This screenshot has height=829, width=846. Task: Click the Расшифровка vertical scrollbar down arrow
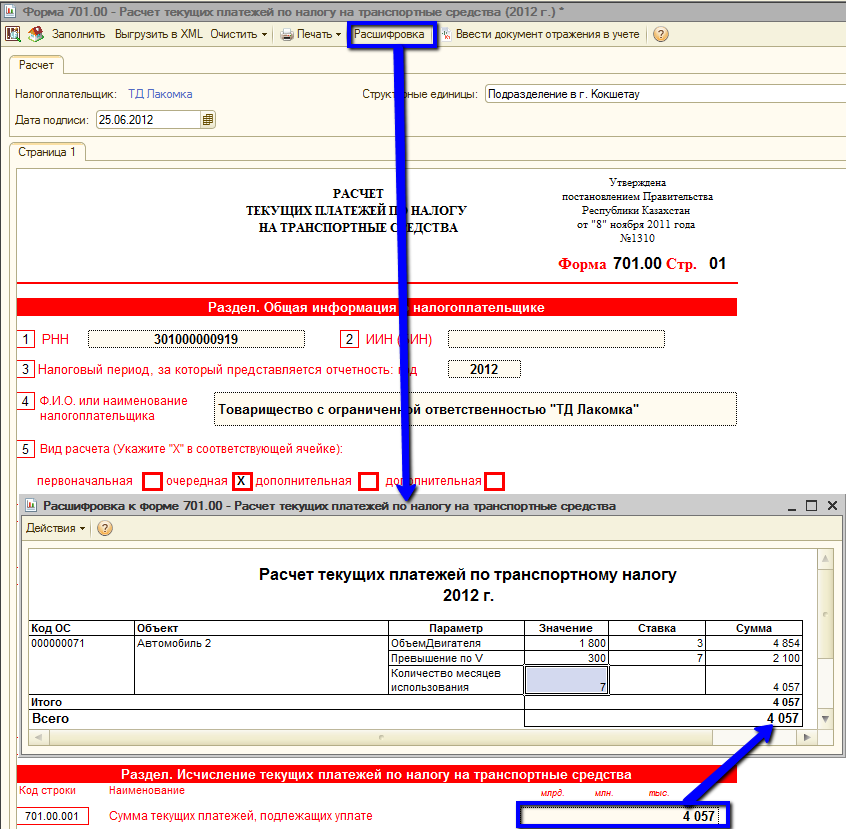(x=825, y=719)
